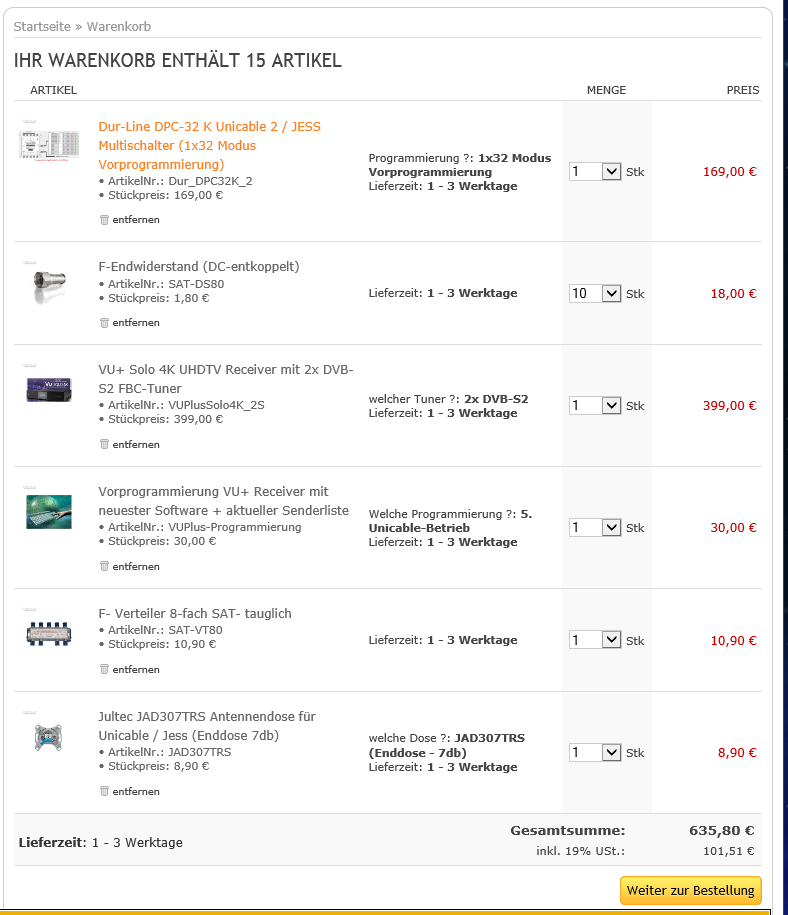Open F-Endwiderstand (DC-entkoppelt) product link
Image resolution: width=788 pixels, height=915 pixels.
point(198,267)
